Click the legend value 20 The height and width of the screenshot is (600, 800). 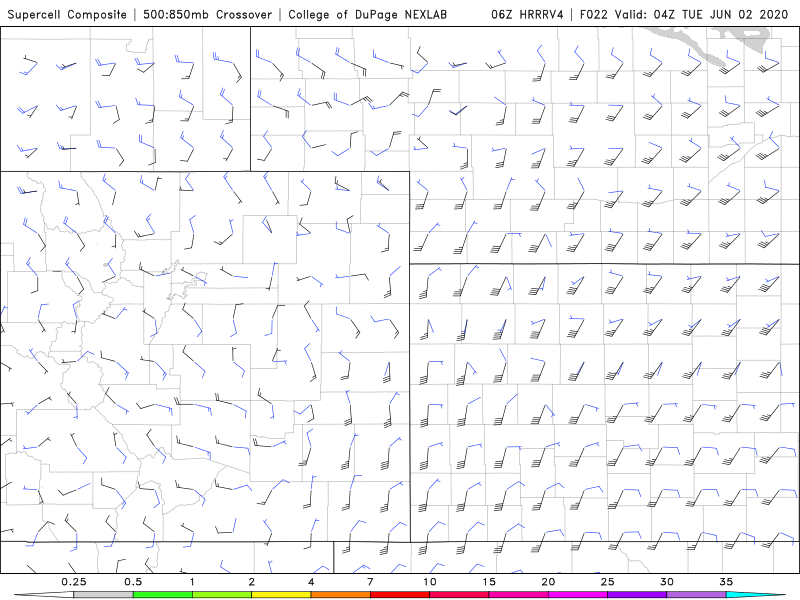(x=548, y=582)
